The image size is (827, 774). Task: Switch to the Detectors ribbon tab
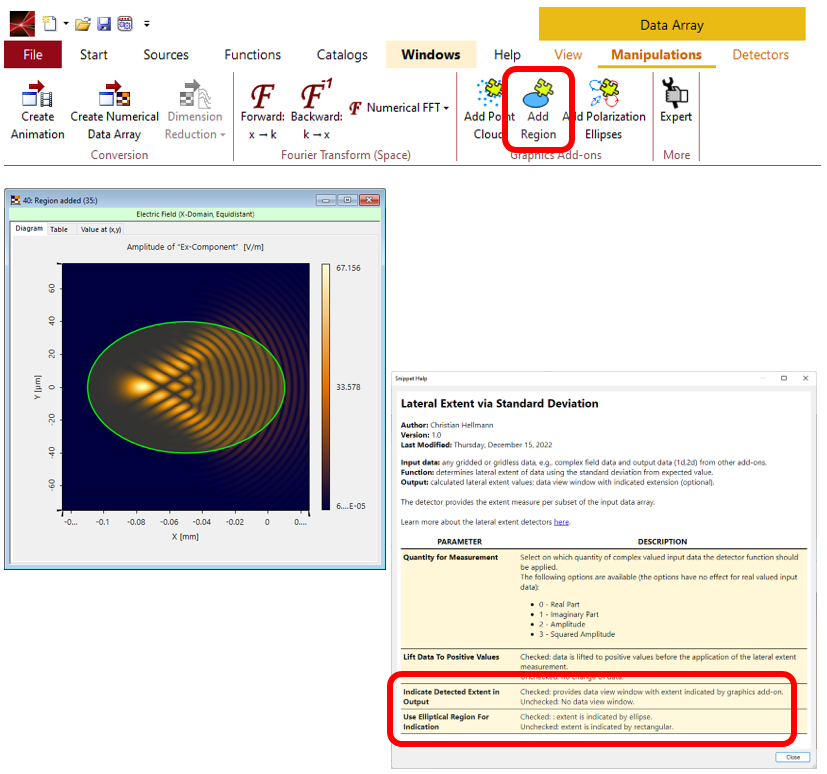760,55
